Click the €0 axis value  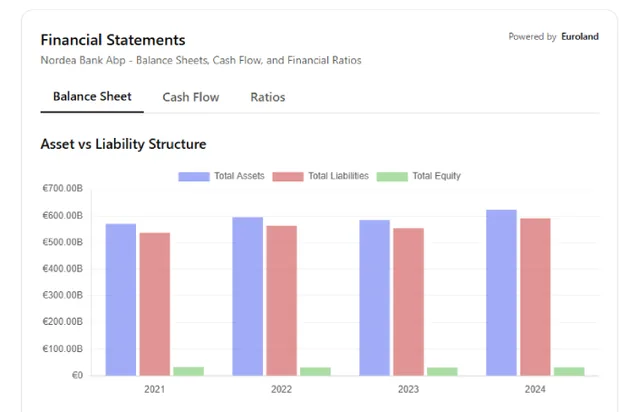(77, 375)
